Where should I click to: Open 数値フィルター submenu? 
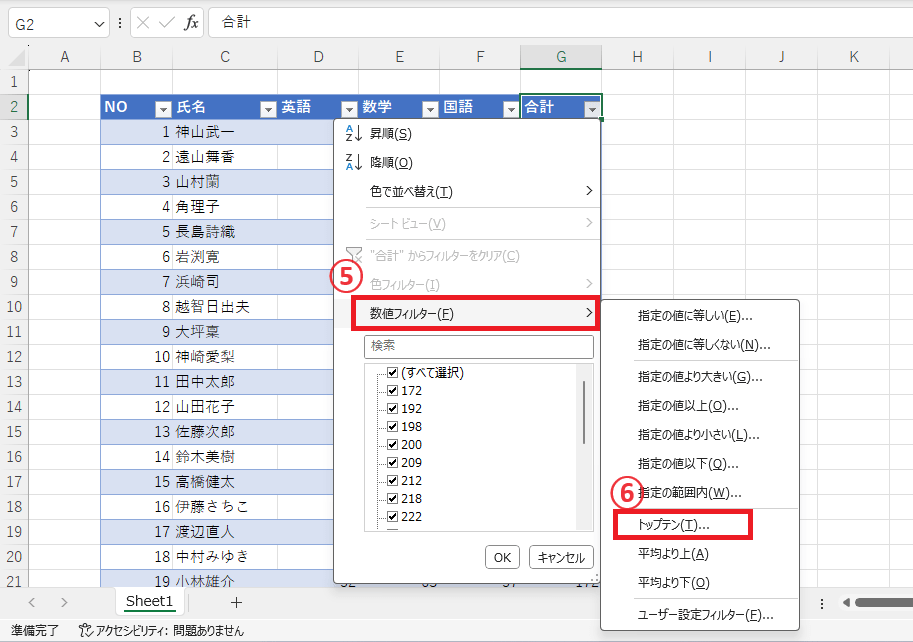(476, 314)
